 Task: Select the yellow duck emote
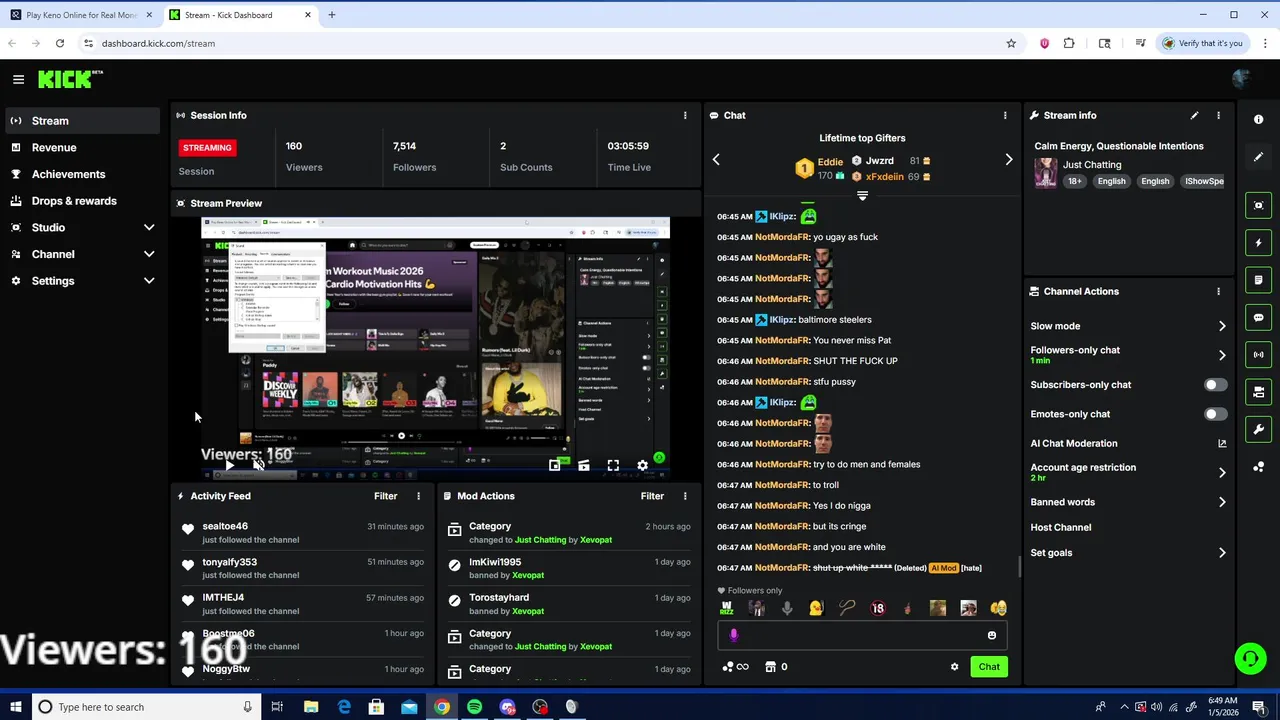pos(816,608)
